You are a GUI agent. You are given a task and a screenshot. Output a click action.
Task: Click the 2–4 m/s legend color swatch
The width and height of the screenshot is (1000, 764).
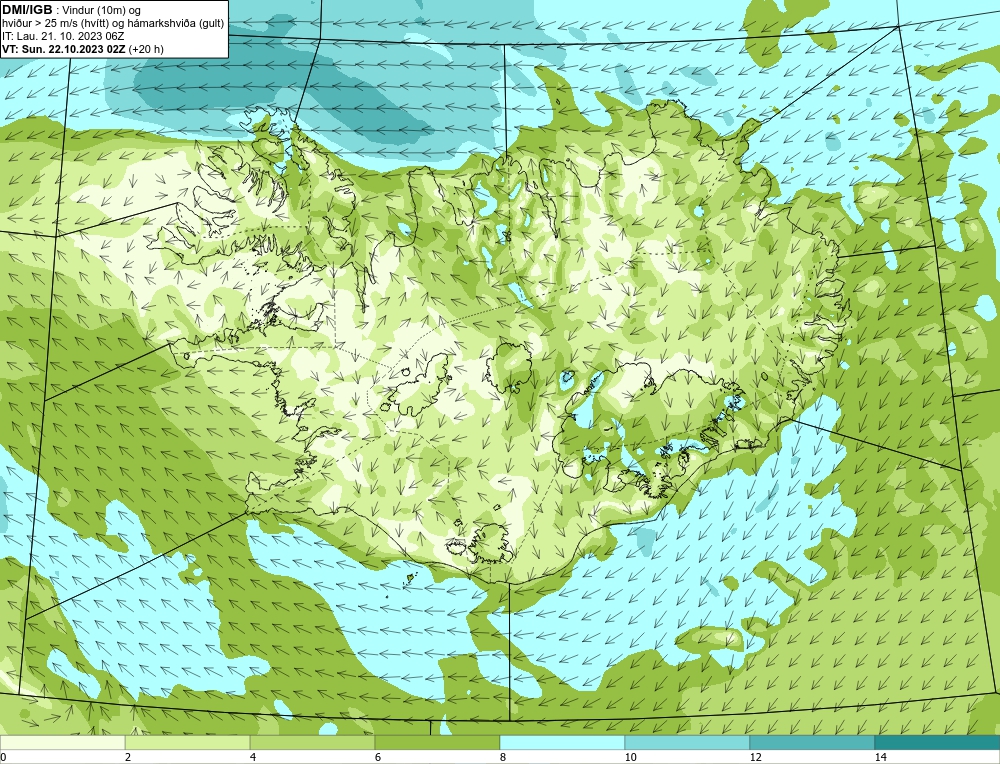point(188,742)
